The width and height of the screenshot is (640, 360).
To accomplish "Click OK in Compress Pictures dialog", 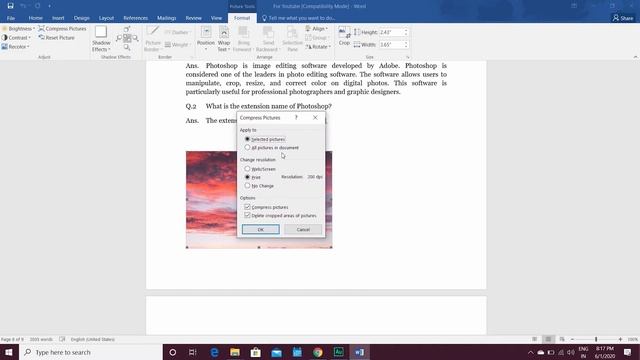I will 261,229.
